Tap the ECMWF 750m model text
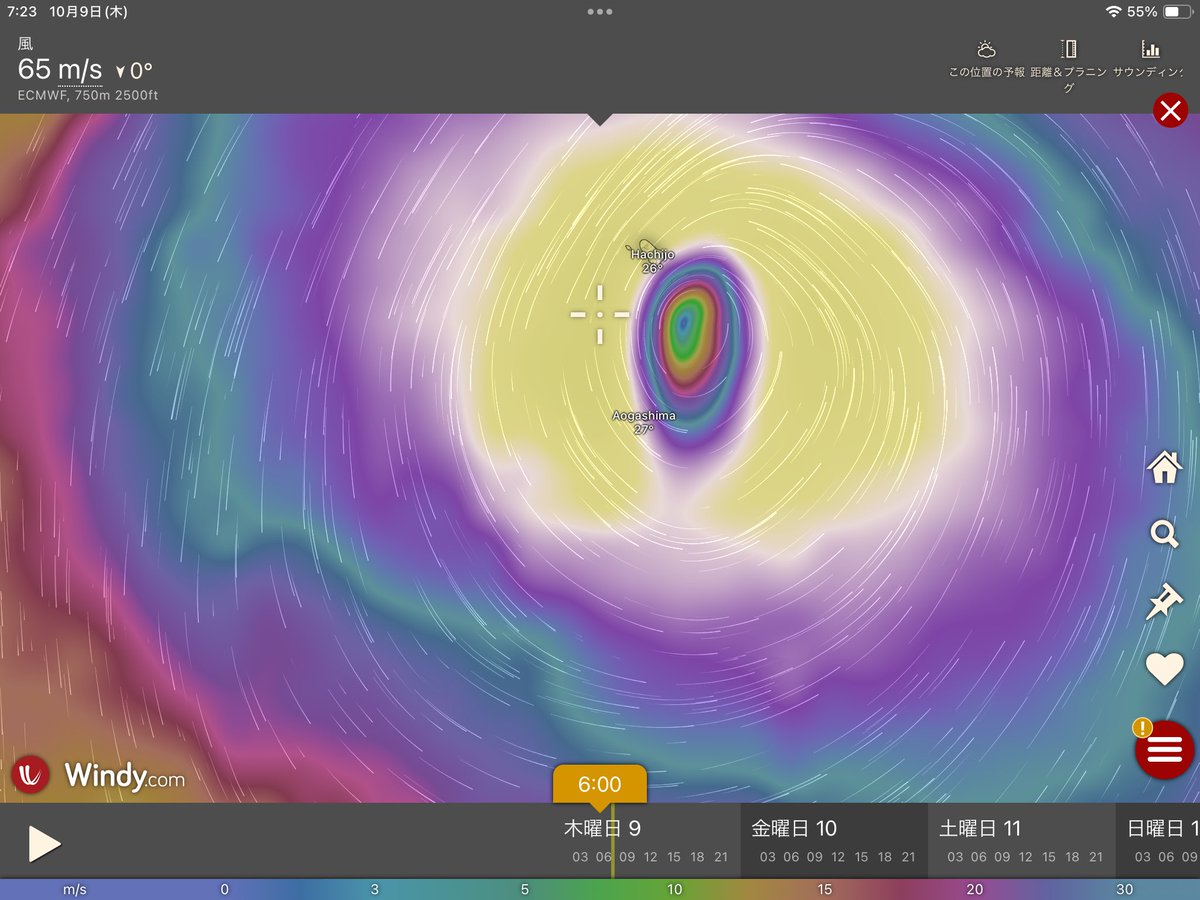 (x=88, y=96)
